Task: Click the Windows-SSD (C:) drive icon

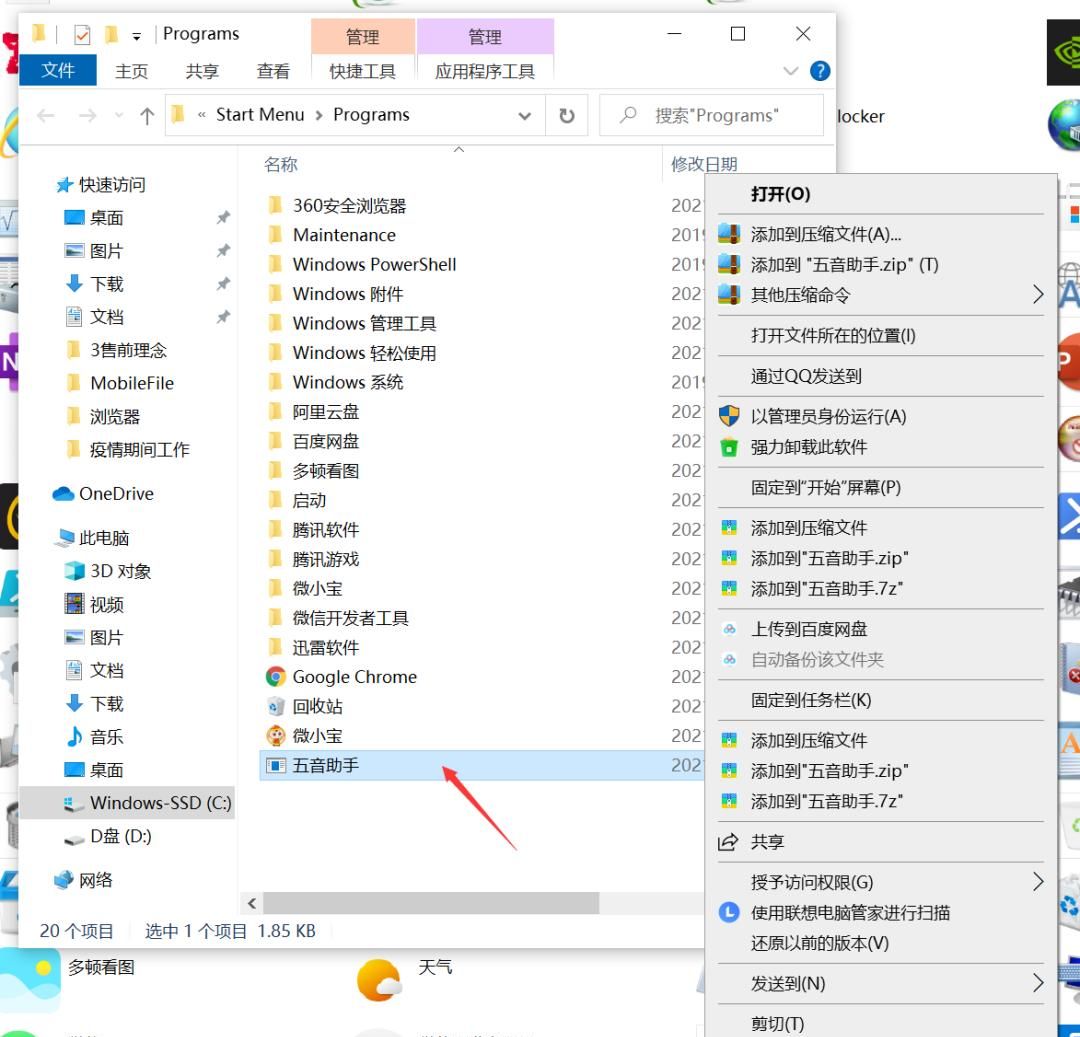Action: 74,803
